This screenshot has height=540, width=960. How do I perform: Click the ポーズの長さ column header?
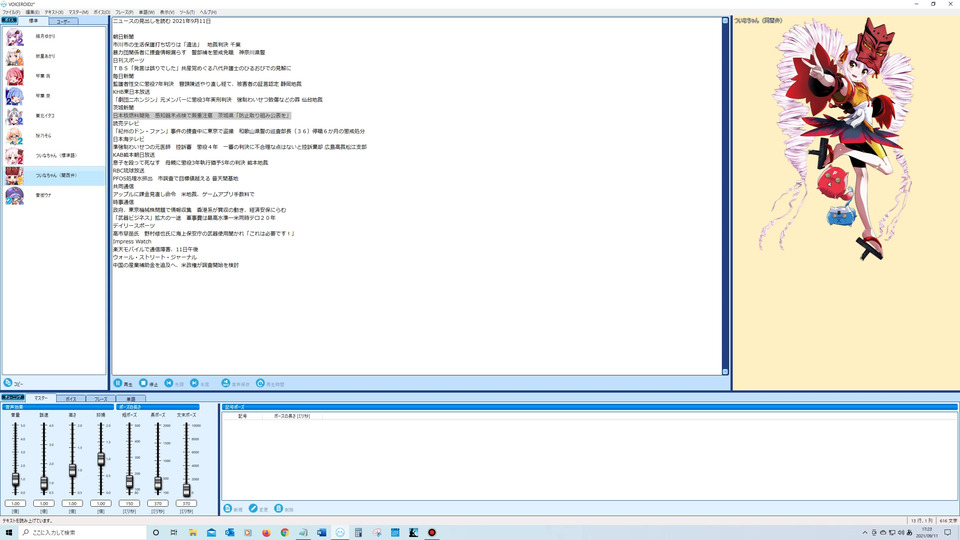[292, 416]
